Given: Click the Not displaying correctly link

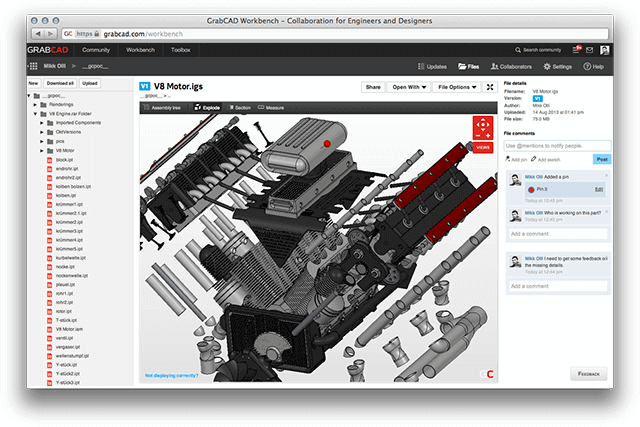Looking at the screenshot, I should click(171, 375).
